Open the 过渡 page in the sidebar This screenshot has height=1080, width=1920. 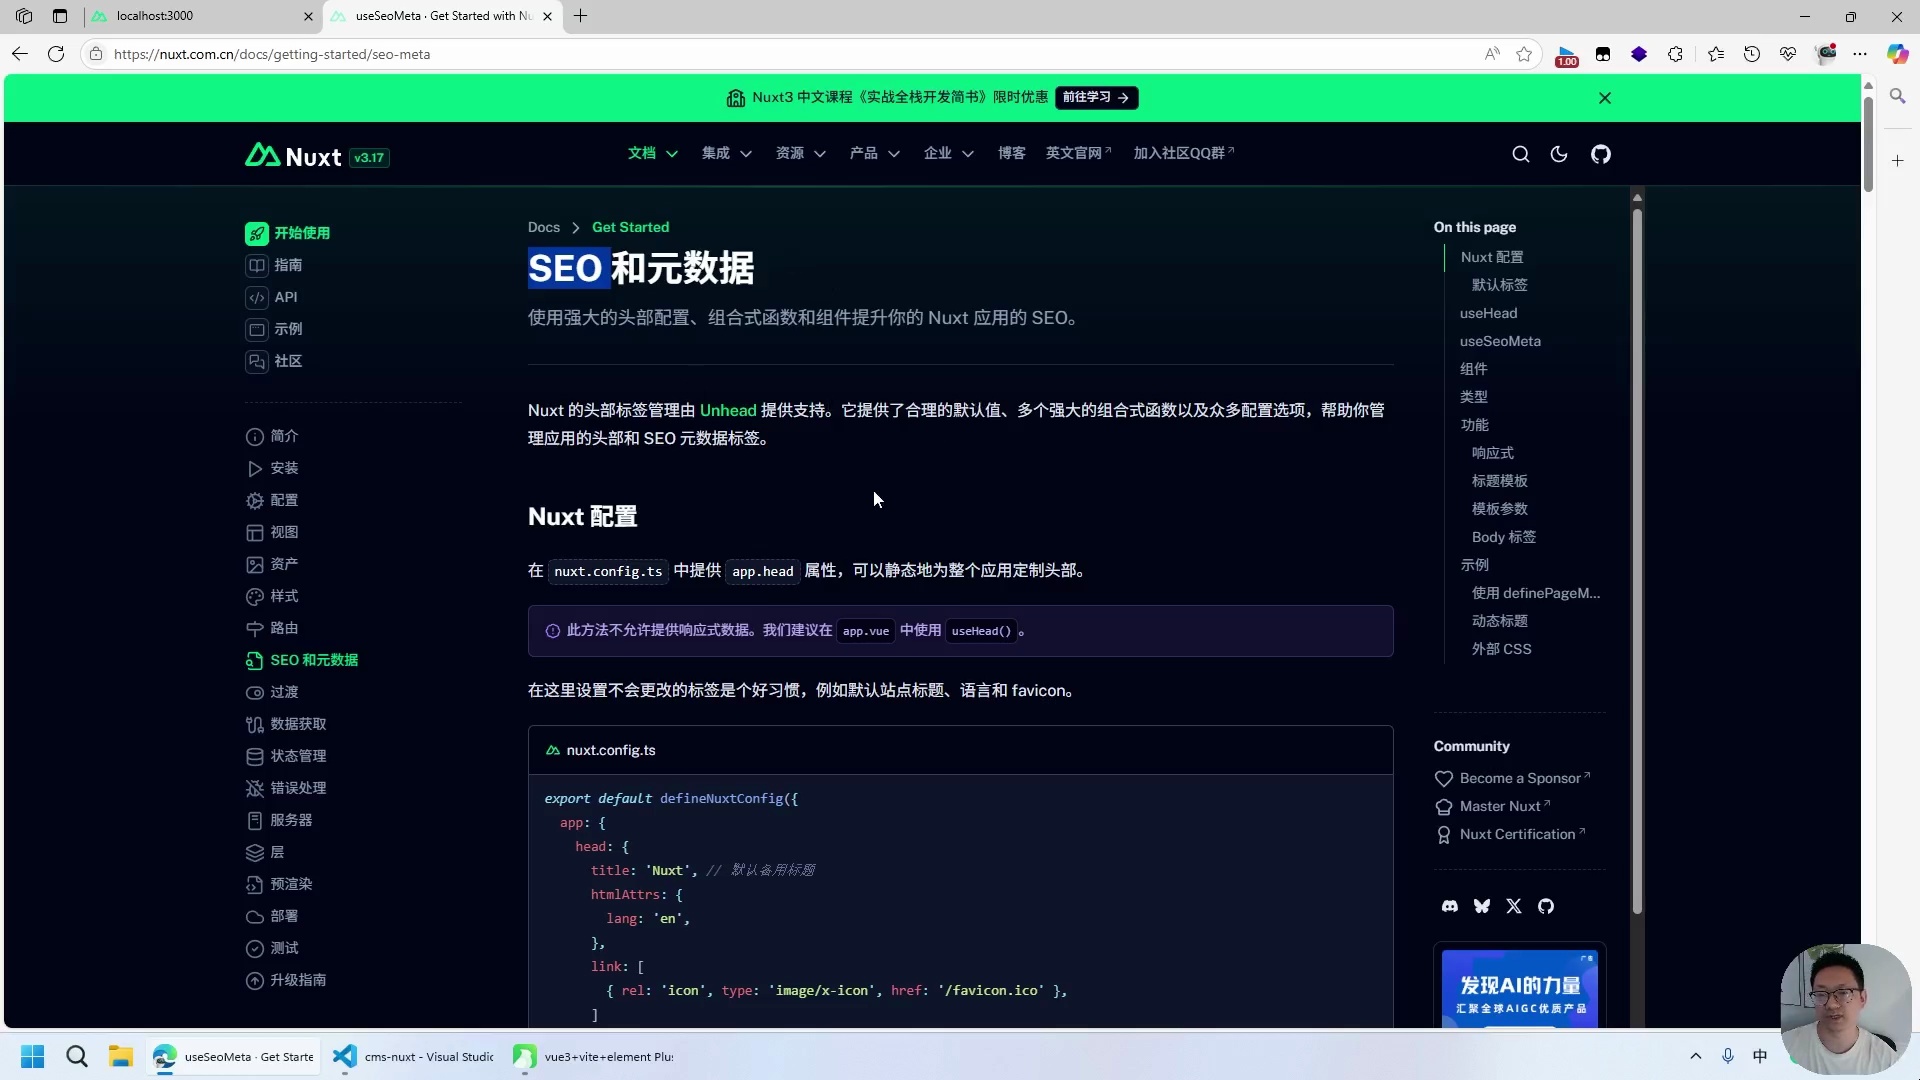[272, 692]
